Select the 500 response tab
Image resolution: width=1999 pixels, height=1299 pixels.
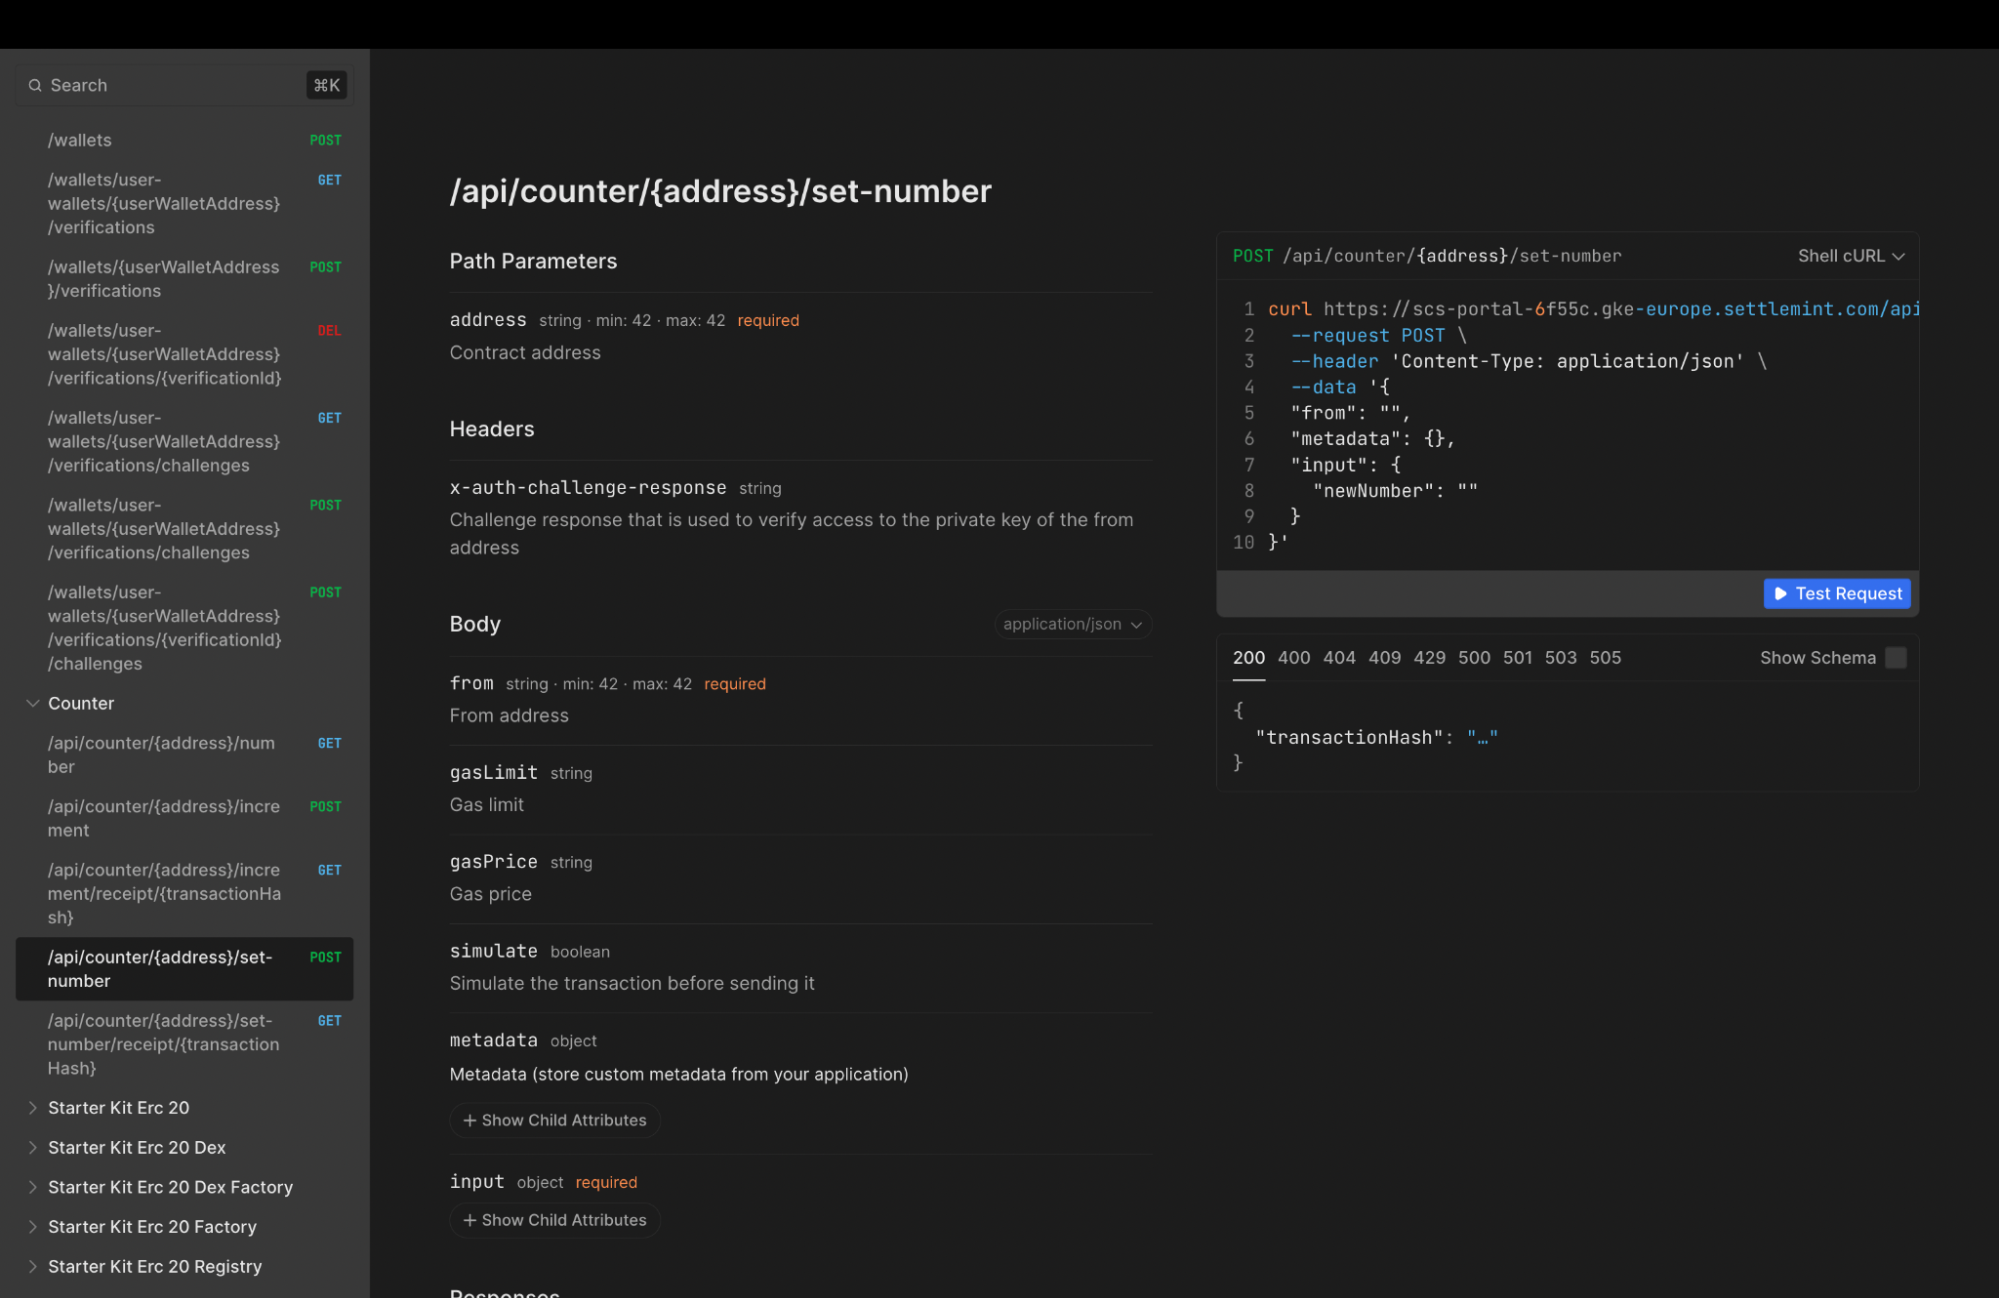pos(1474,658)
